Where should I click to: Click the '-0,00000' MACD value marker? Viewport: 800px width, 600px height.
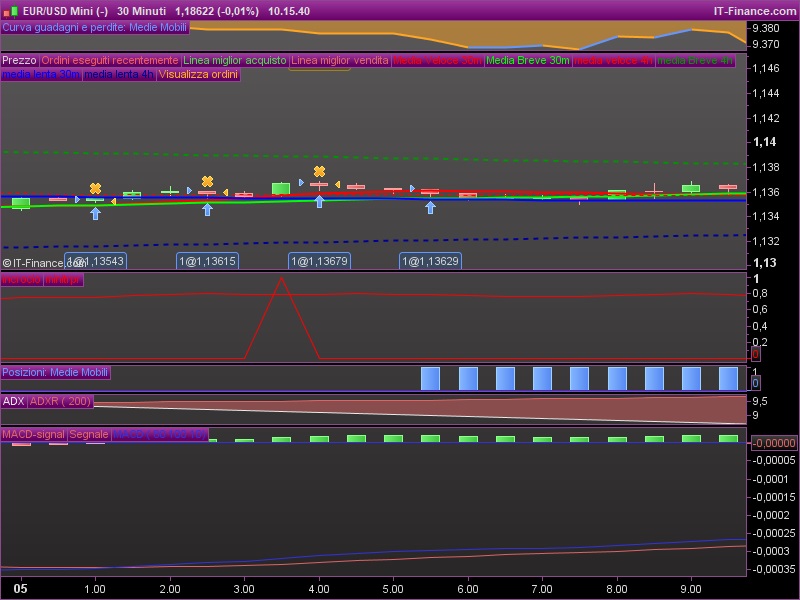[774, 443]
